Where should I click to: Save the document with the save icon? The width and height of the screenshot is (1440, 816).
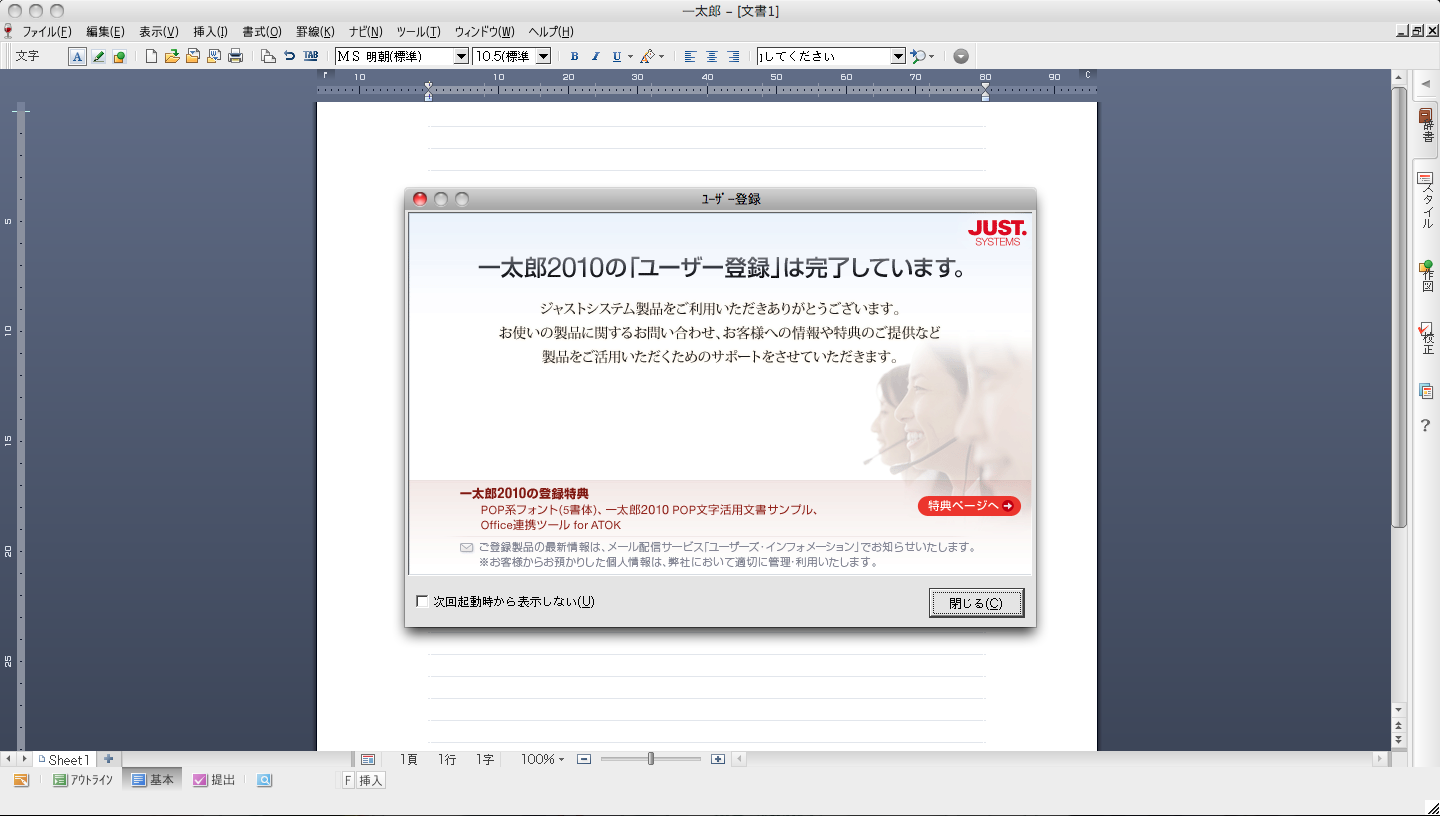click(193, 56)
